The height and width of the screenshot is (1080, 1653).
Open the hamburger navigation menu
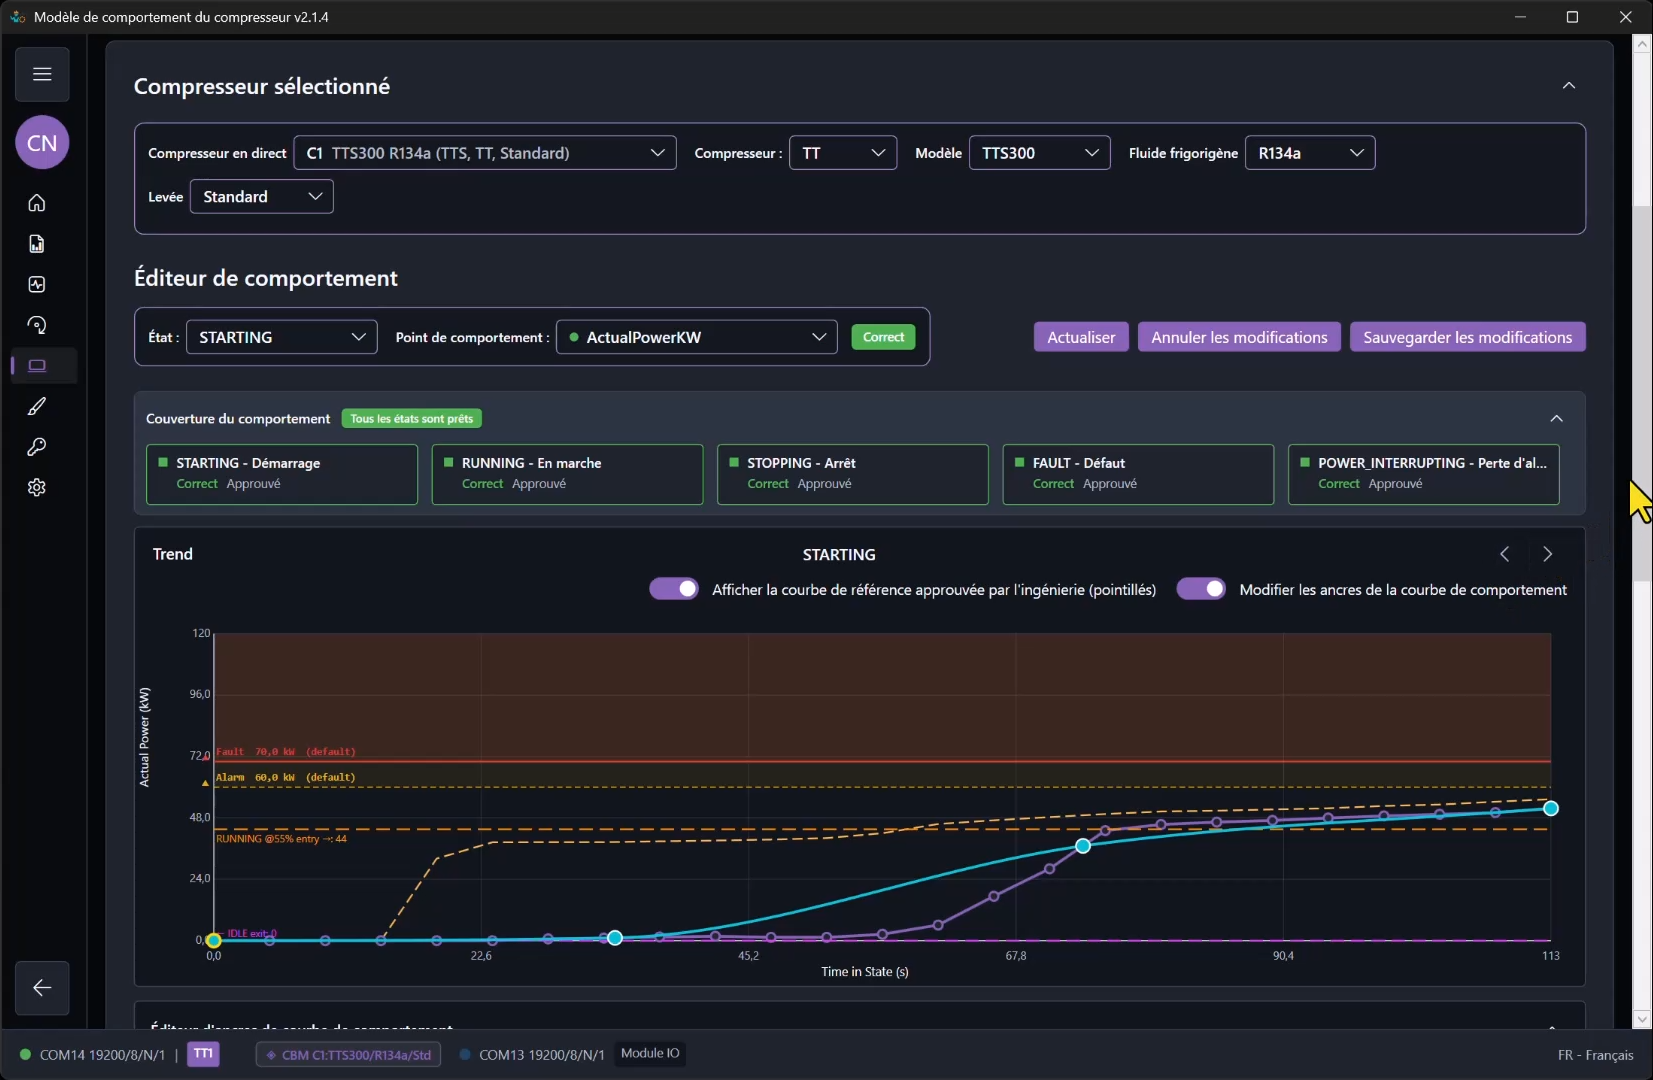coord(42,74)
